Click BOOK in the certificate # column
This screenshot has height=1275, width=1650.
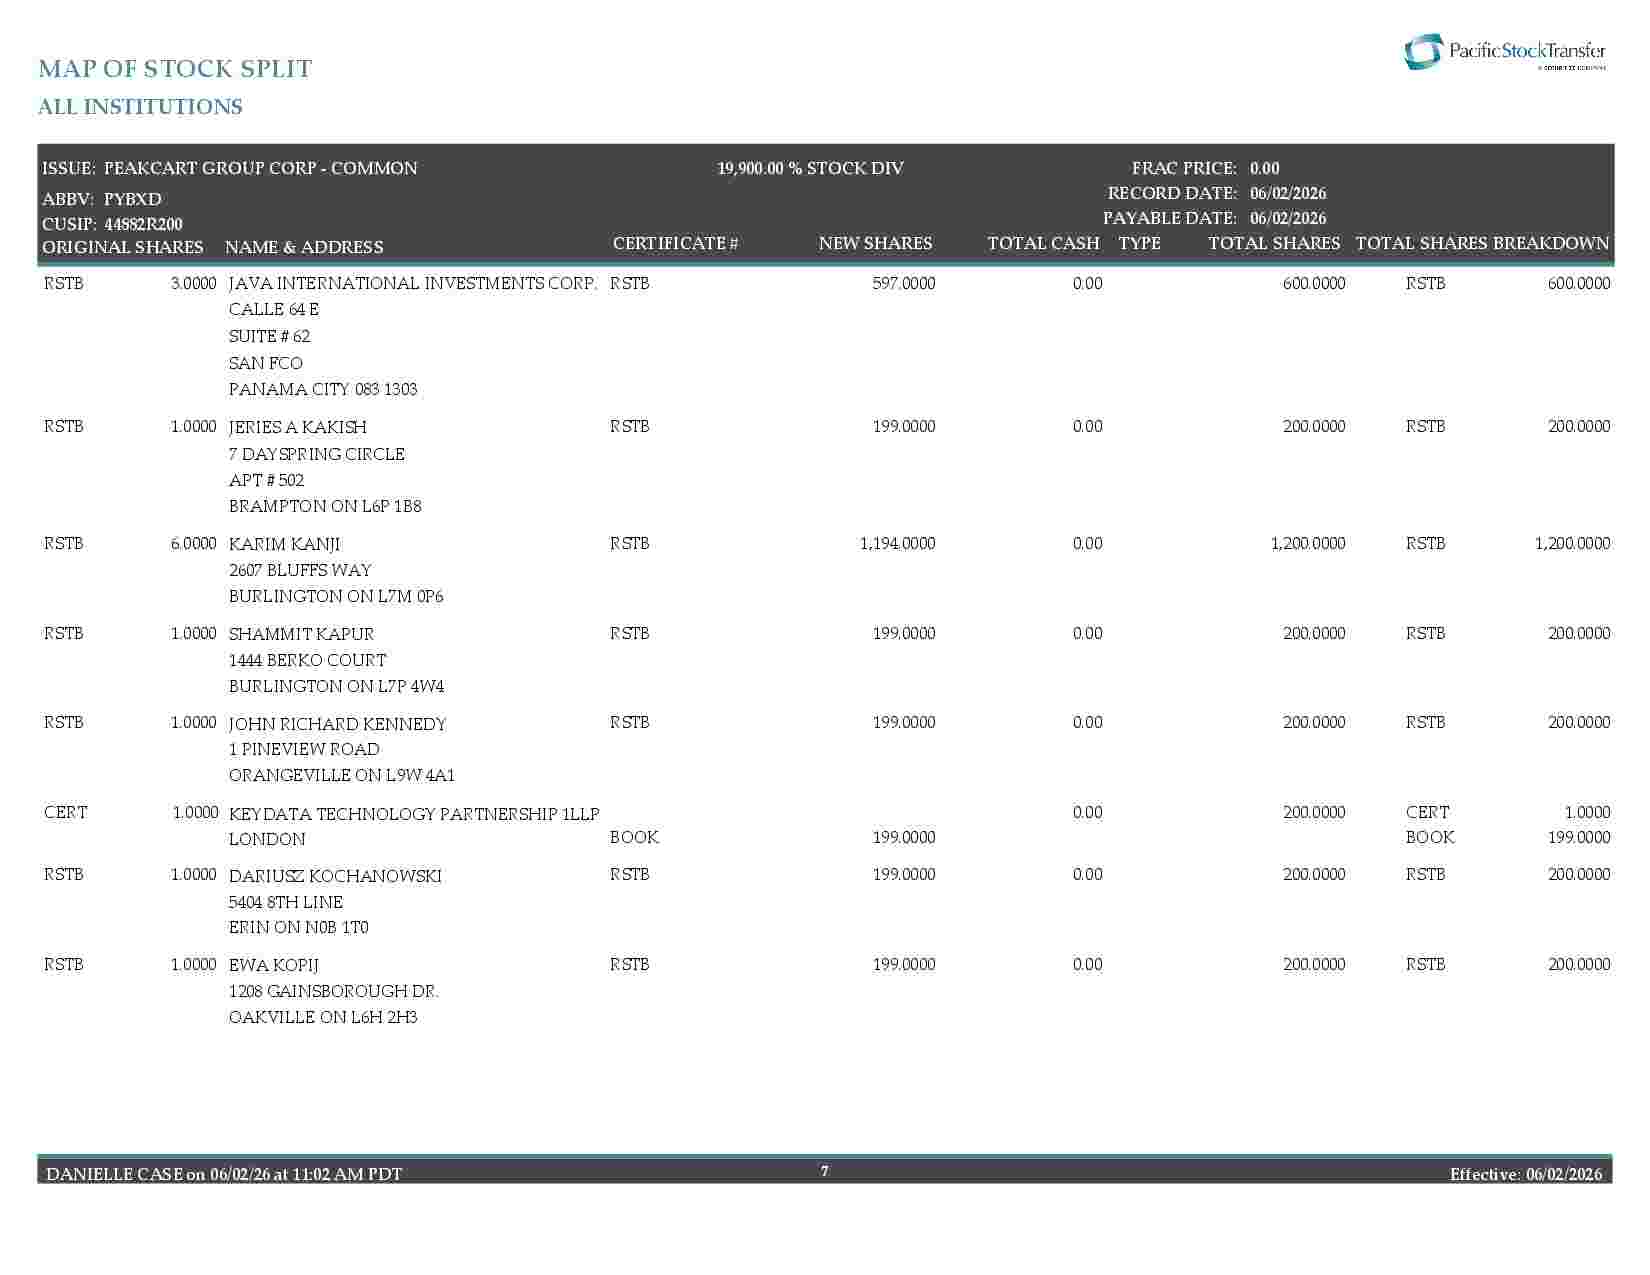[x=634, y=837]
